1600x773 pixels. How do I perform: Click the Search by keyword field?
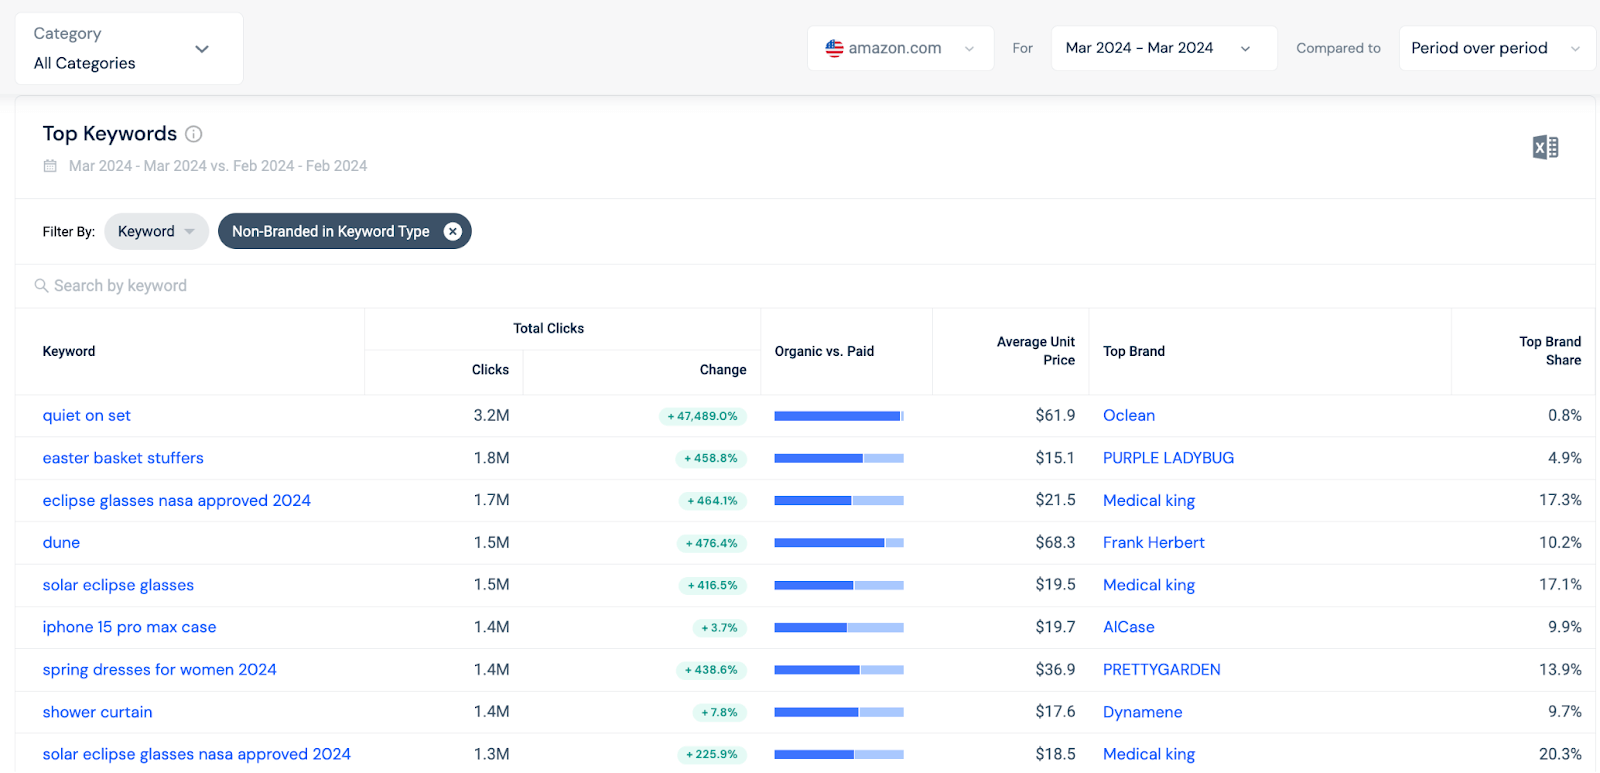click(805, 286)
